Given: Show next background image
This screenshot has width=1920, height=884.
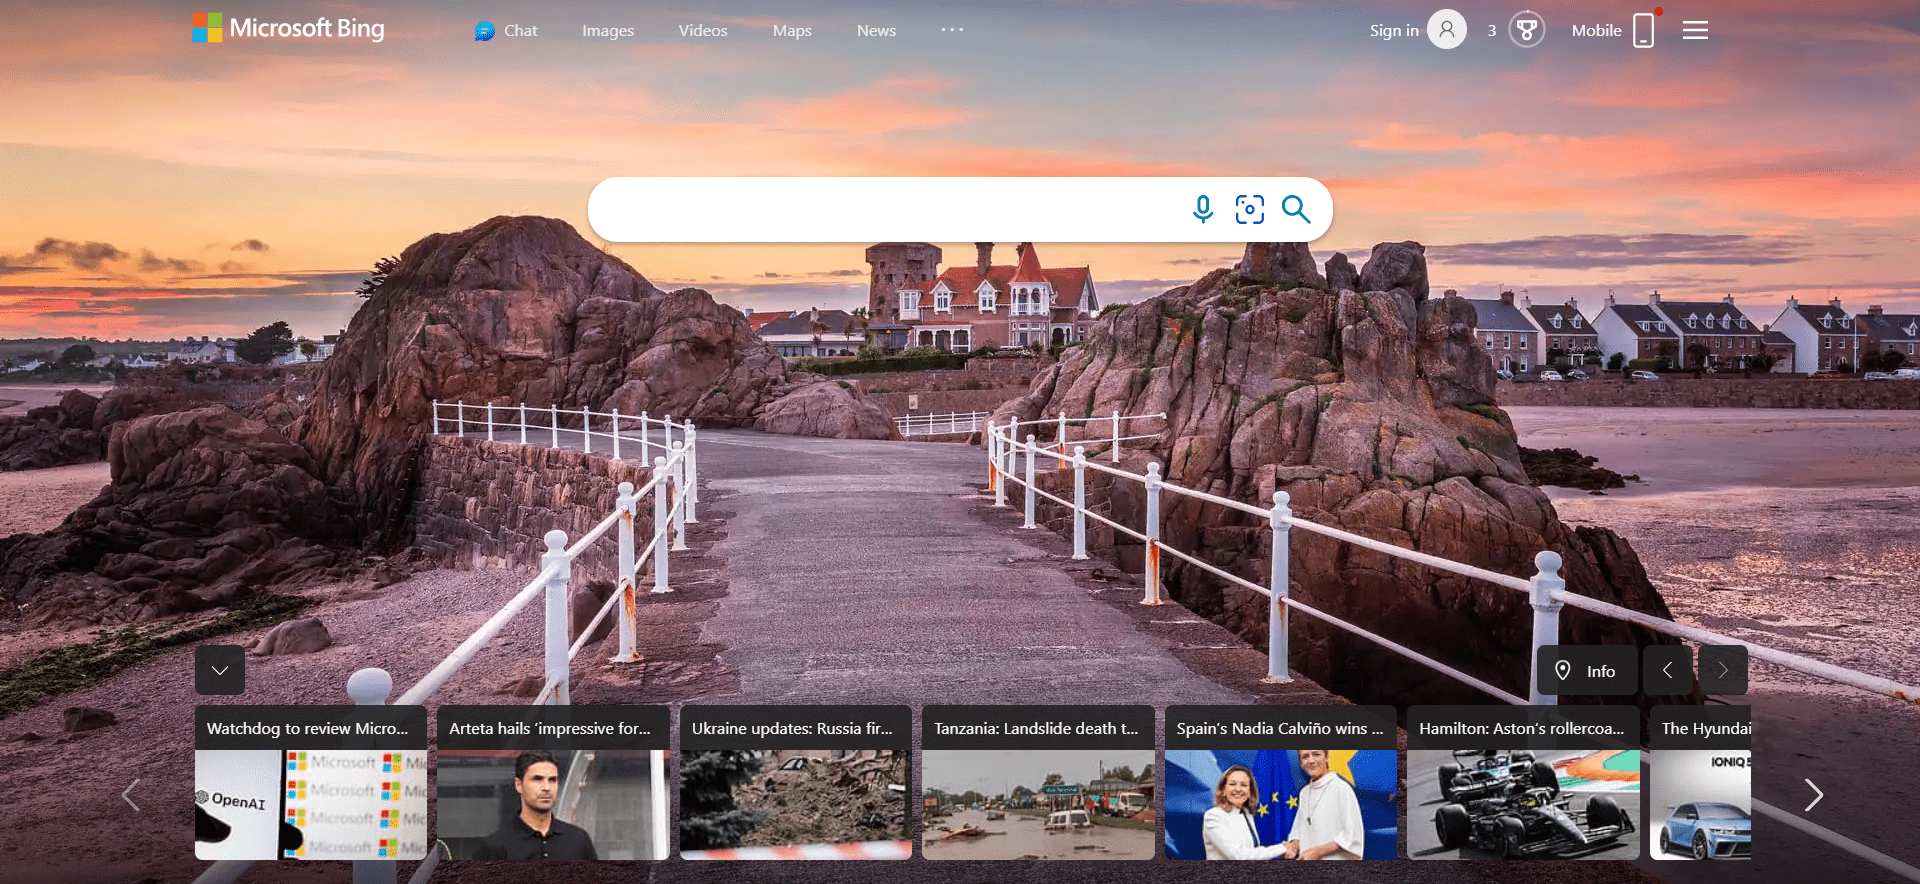Looking at the screenshot, I should pyautogui.click(x=1722, y=670).
